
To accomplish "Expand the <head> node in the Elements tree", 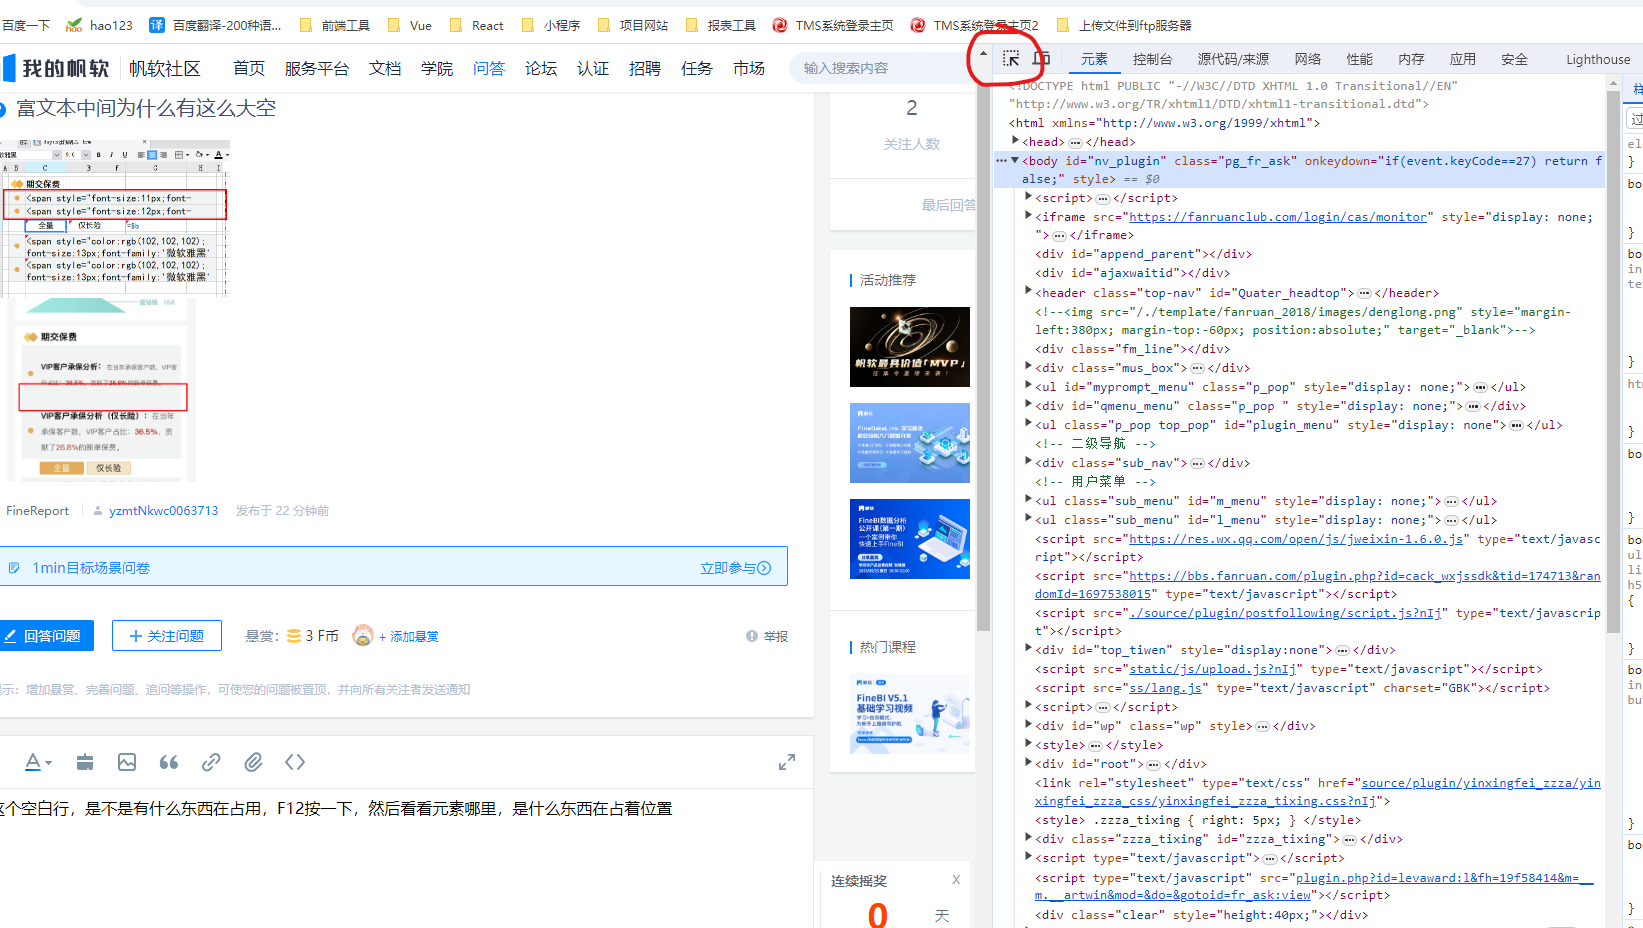I will [x=1016, y=141].
